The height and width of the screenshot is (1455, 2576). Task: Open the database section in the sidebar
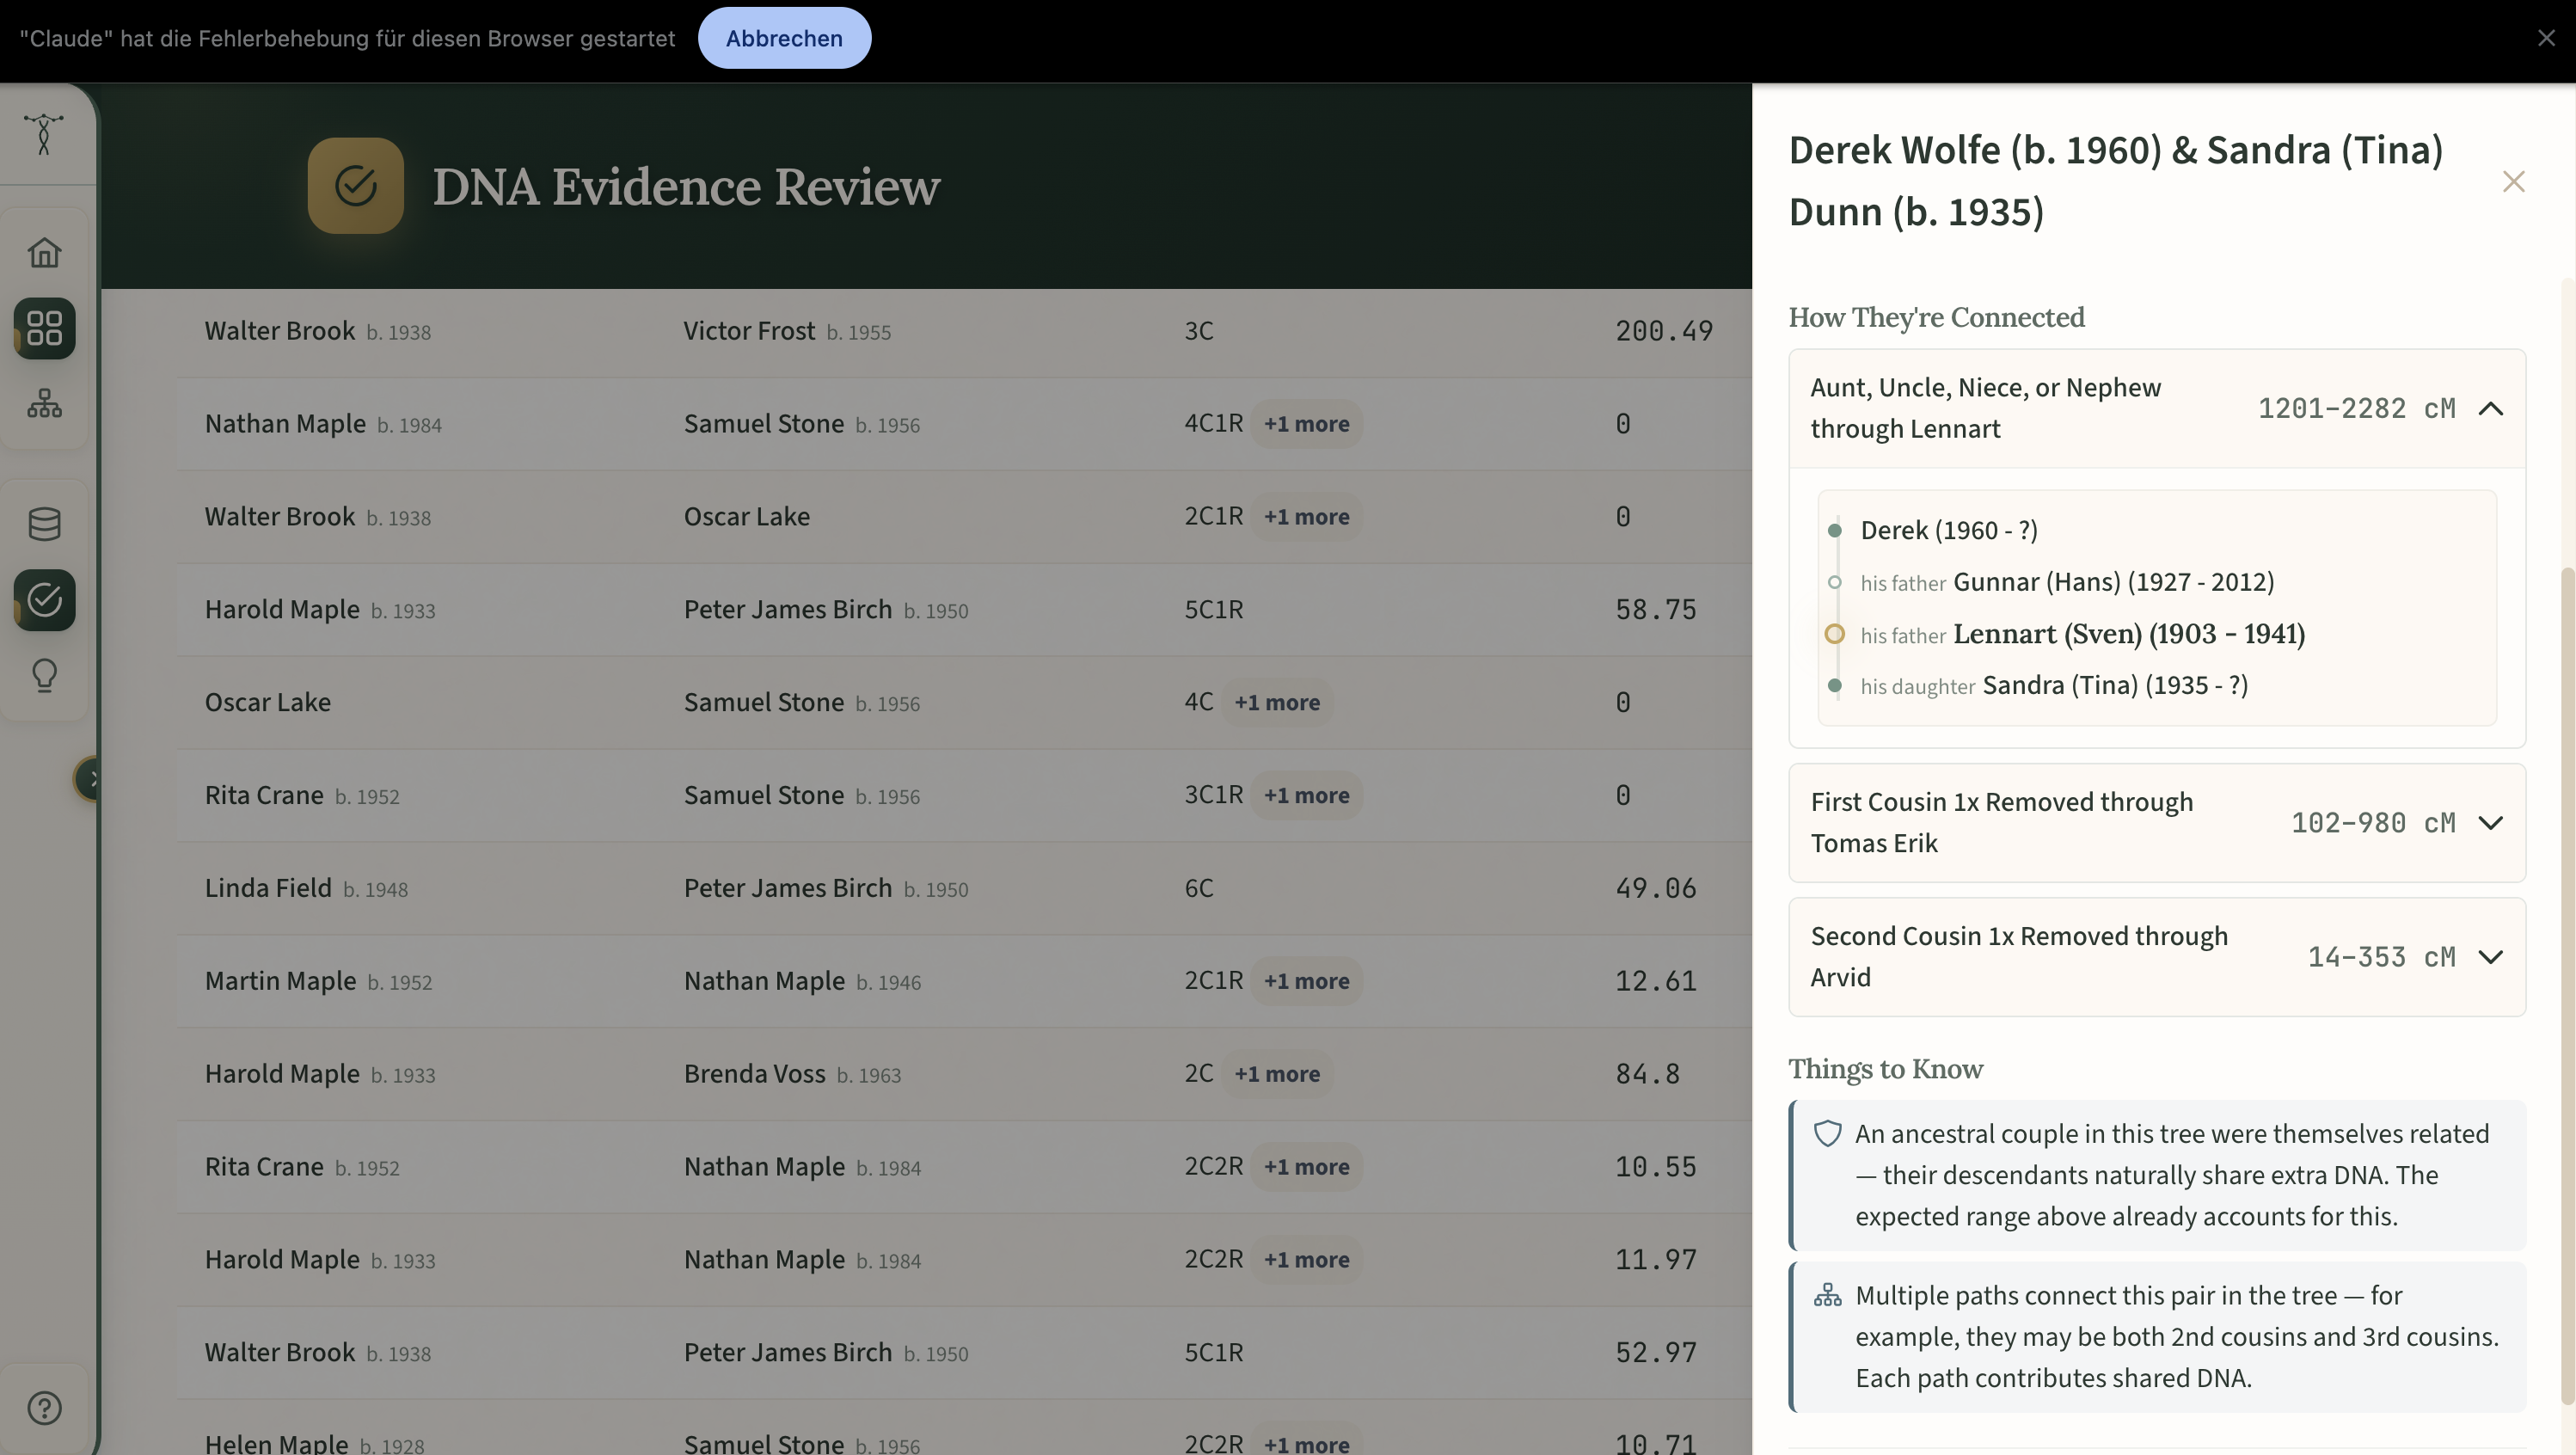44,523
